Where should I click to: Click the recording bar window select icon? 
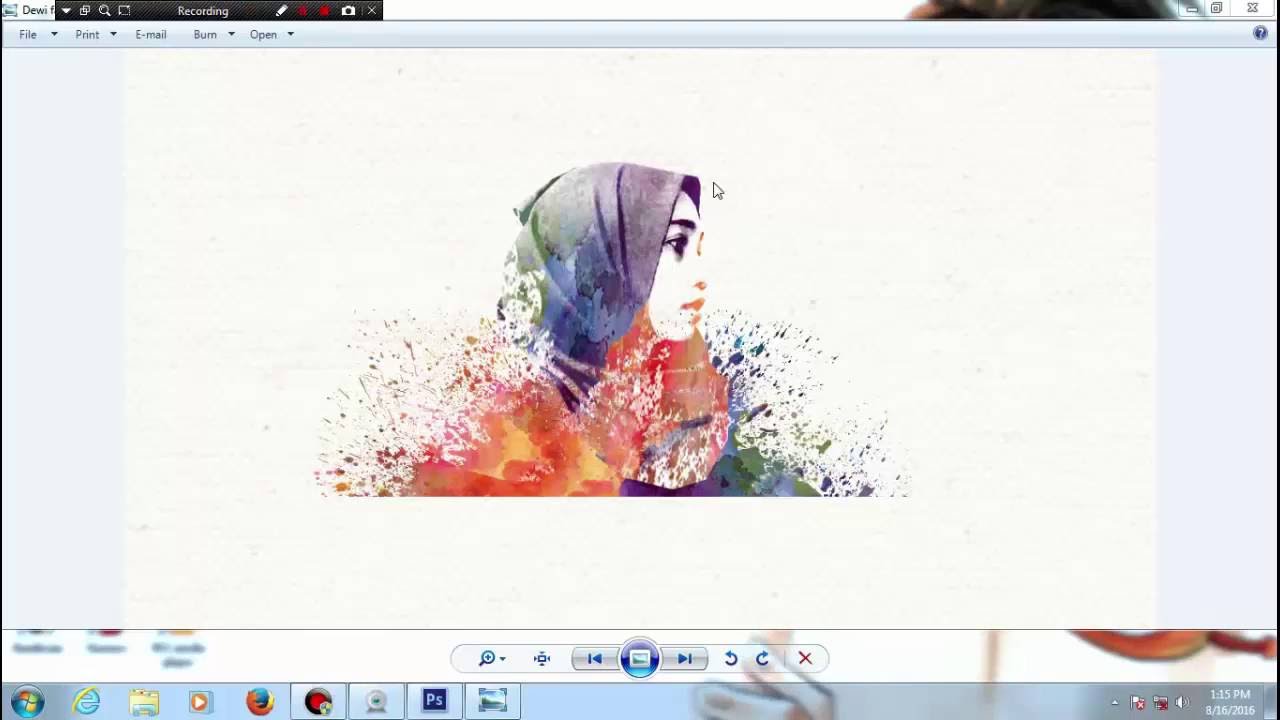tap(85, 11)
